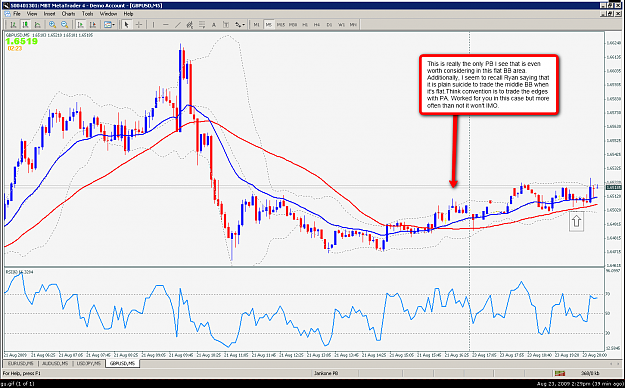Open the Charts menu

click(69, 14)
